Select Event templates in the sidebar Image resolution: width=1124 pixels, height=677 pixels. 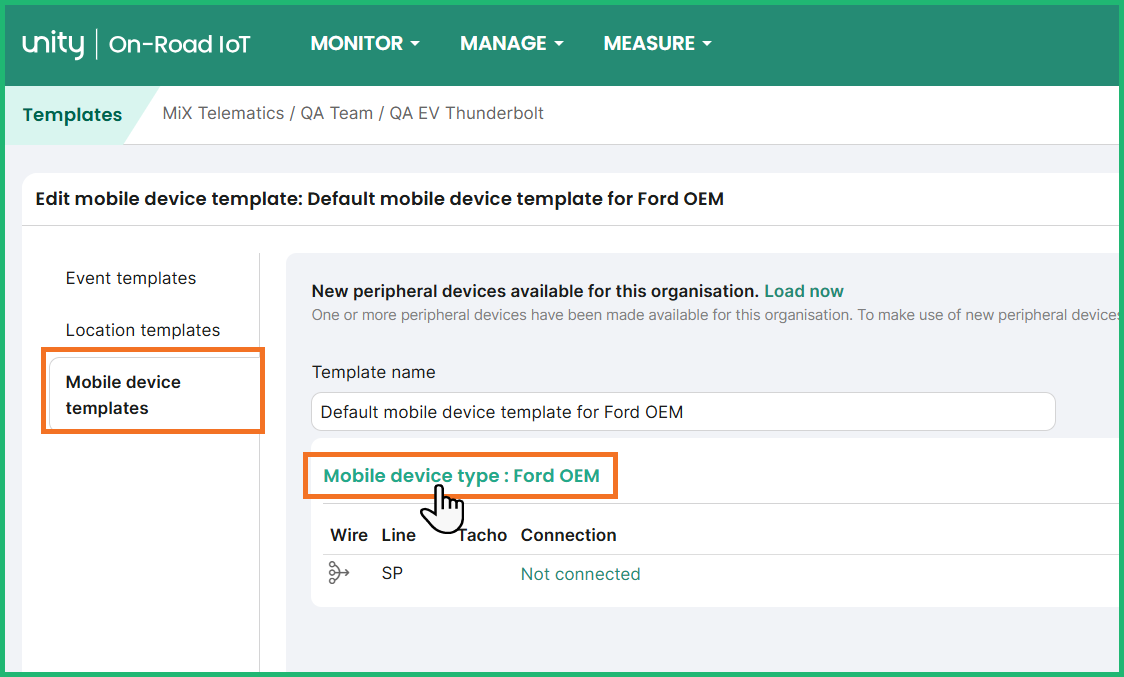click(x=130, y=278)
